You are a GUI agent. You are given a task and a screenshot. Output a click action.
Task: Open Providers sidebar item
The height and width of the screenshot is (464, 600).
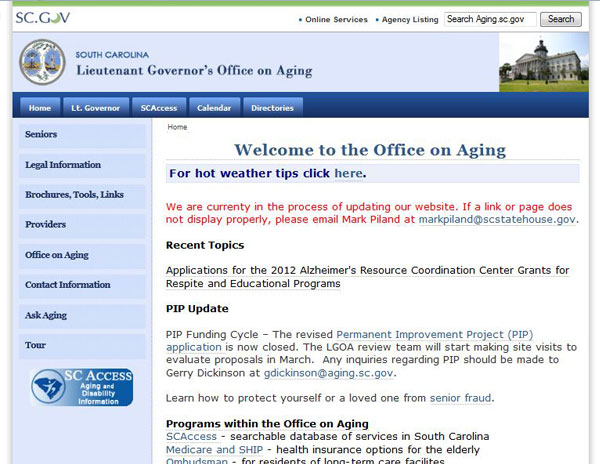click(x=82, y=225)
